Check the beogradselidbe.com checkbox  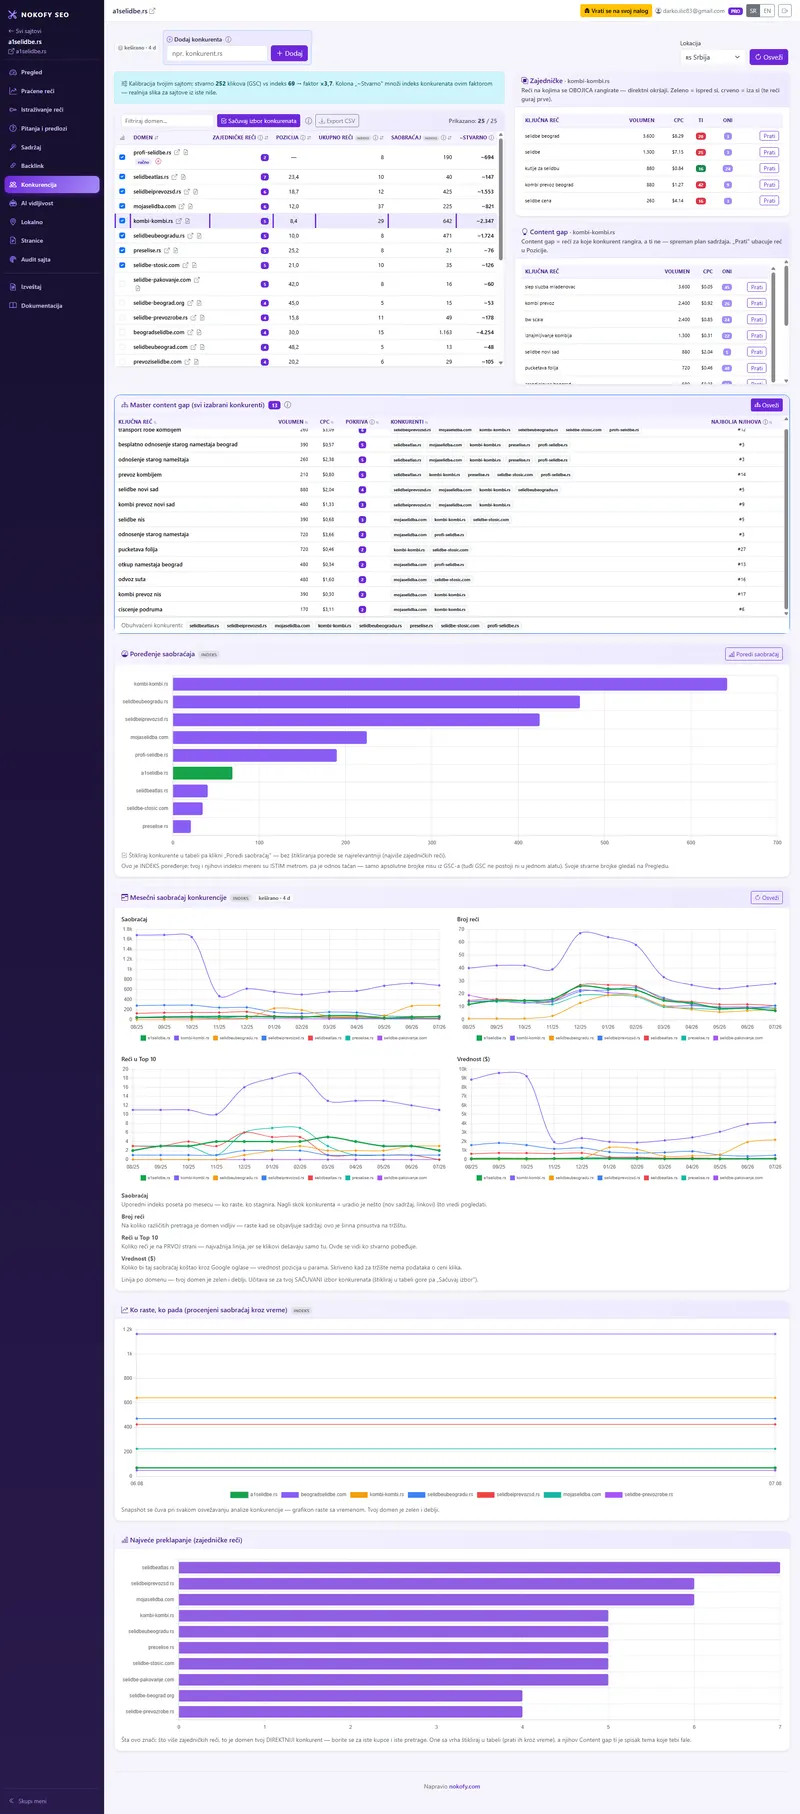coord(123,332)
